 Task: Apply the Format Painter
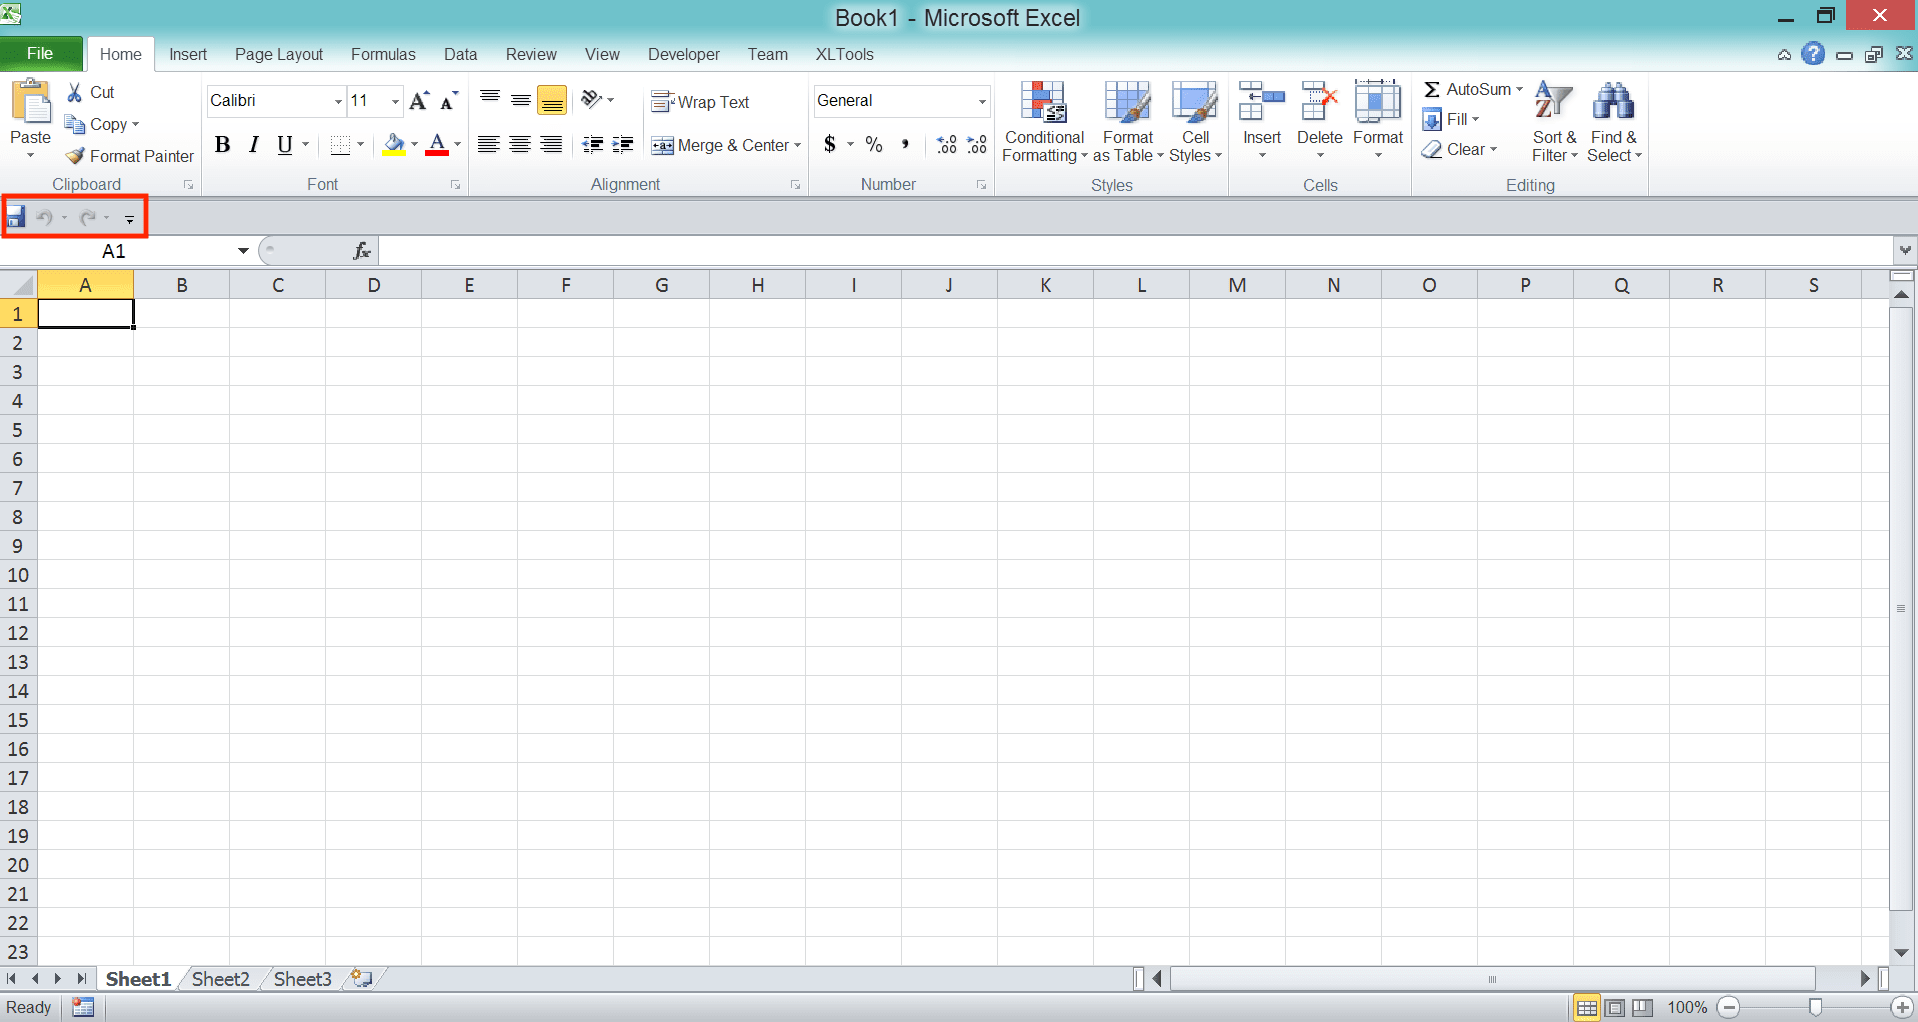tap(128, 156)
